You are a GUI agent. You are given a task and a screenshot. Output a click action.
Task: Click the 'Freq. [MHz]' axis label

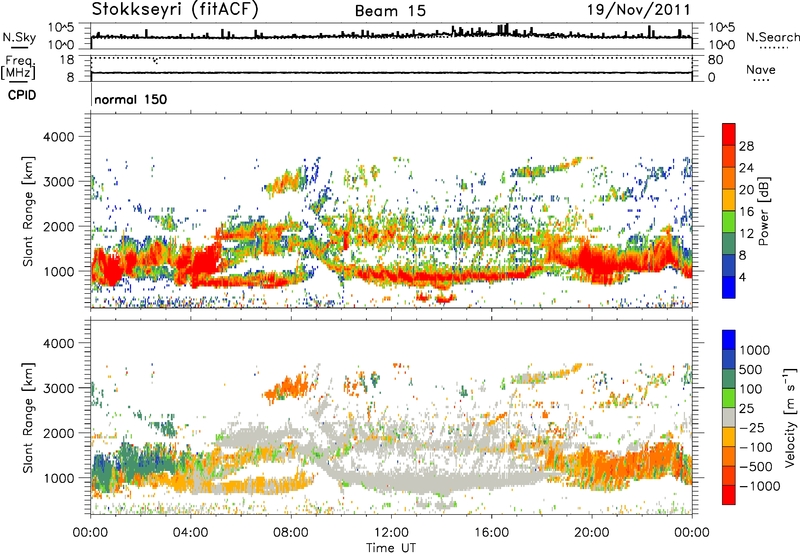[19, 67]
